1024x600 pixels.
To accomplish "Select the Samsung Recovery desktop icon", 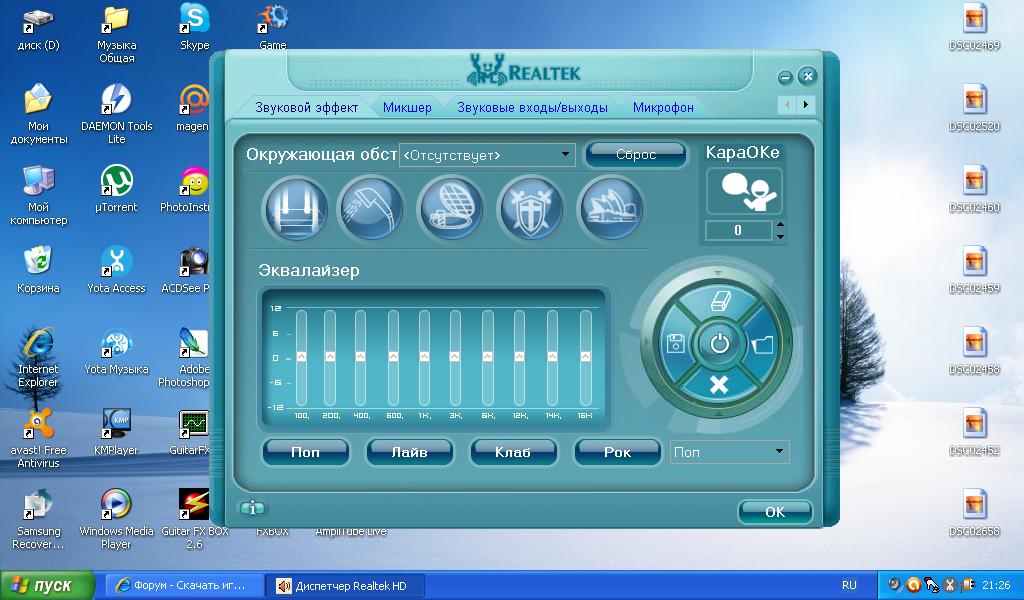I will pos(38,520).
